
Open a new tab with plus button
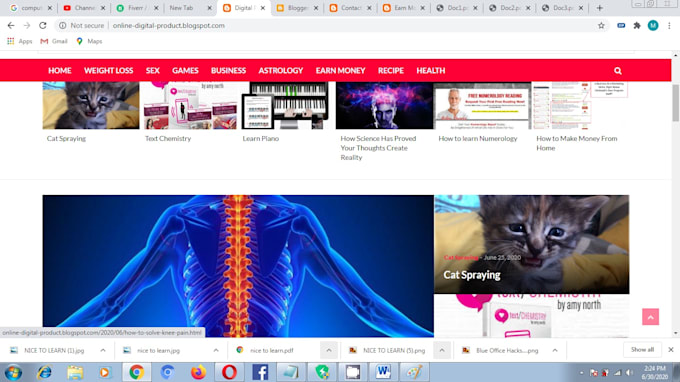pyautogui.click(x=599, y=8)
